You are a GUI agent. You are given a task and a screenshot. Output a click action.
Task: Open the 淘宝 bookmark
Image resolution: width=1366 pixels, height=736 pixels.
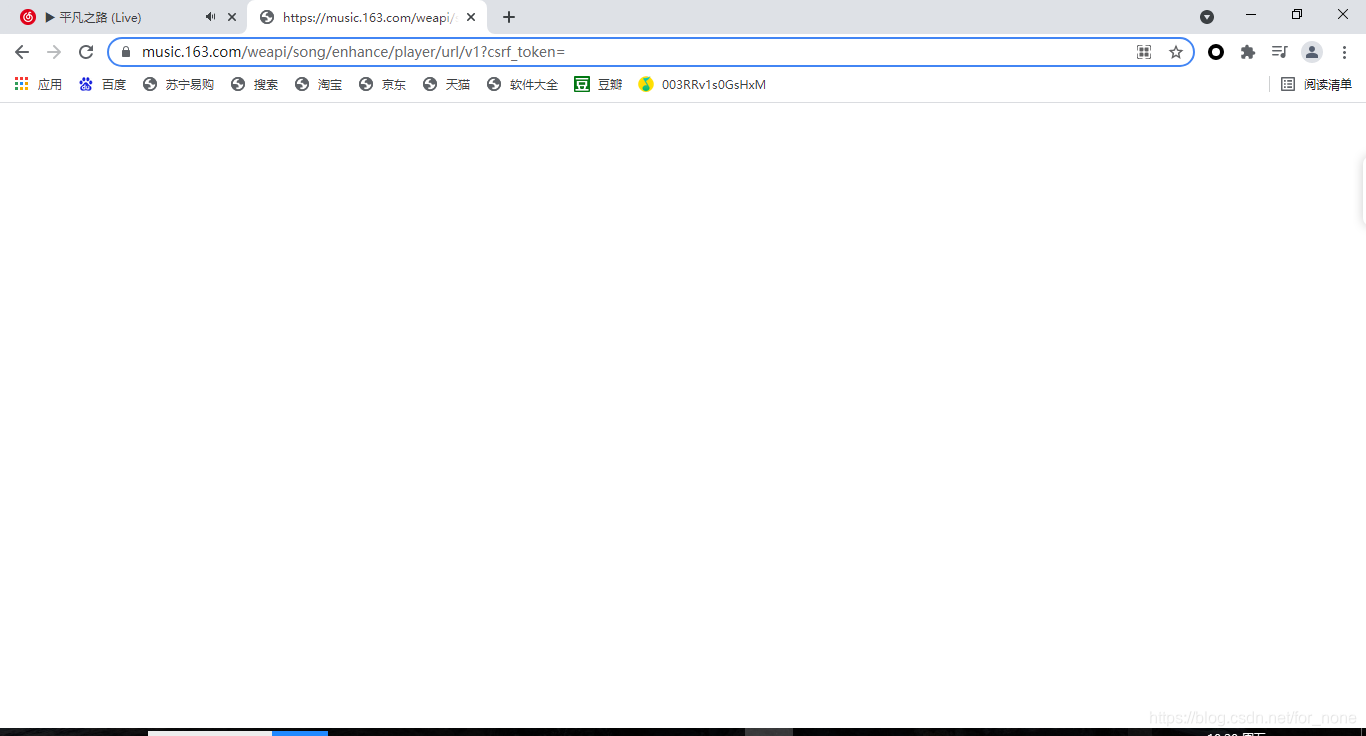tap(318, 85)
